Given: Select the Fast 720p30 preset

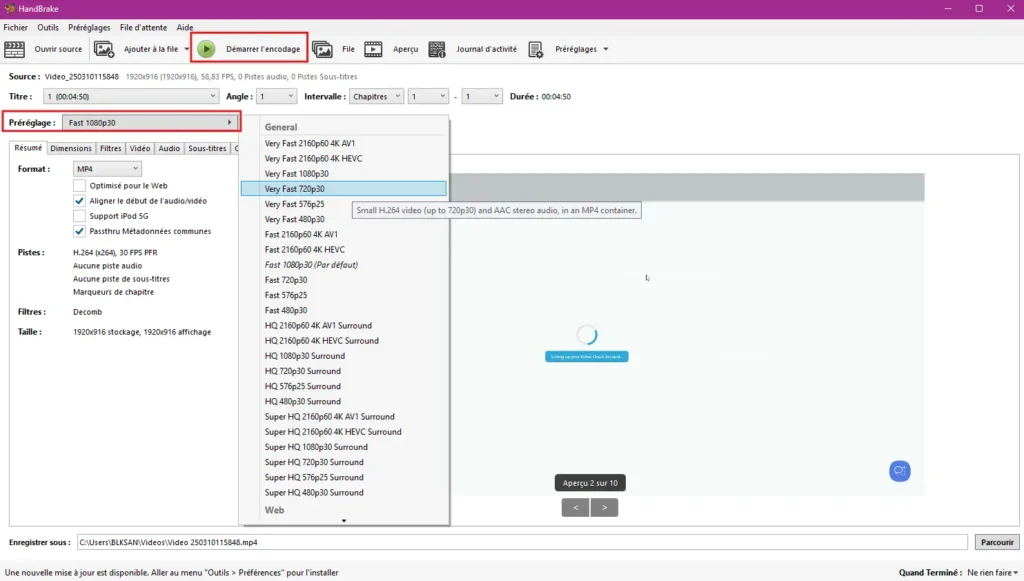Looking at the screenshot, I should (x=344, y=280).
